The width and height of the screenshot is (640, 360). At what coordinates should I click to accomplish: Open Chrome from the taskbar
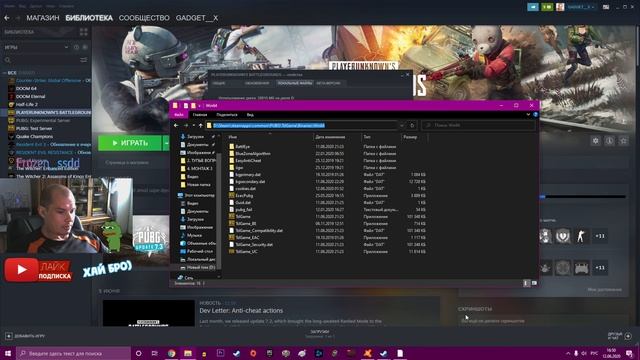tap(171, 353)
